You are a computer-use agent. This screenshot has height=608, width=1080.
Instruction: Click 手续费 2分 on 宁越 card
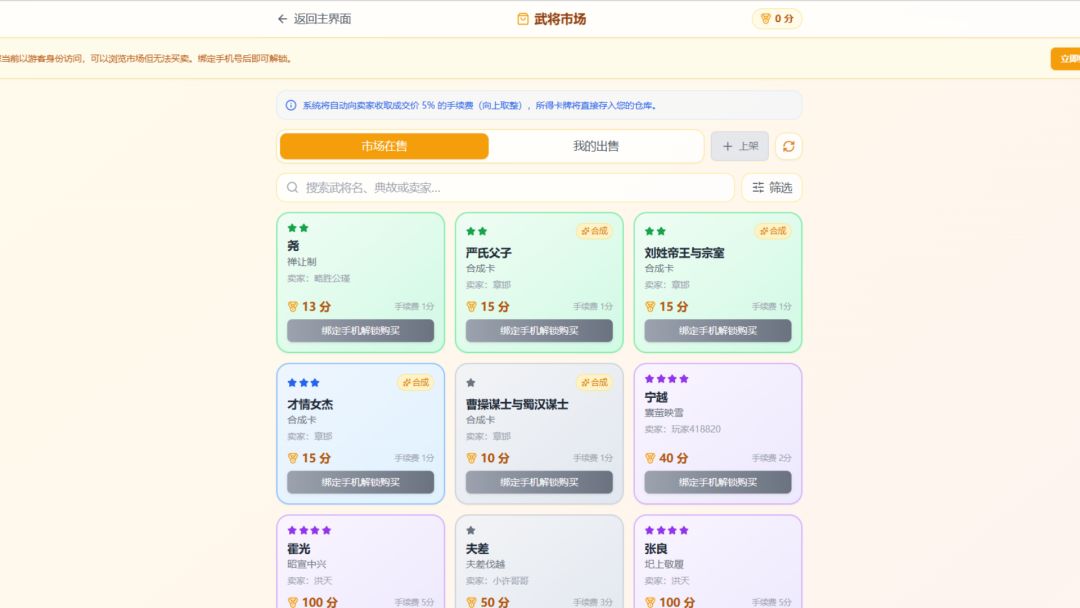(771, 458)
